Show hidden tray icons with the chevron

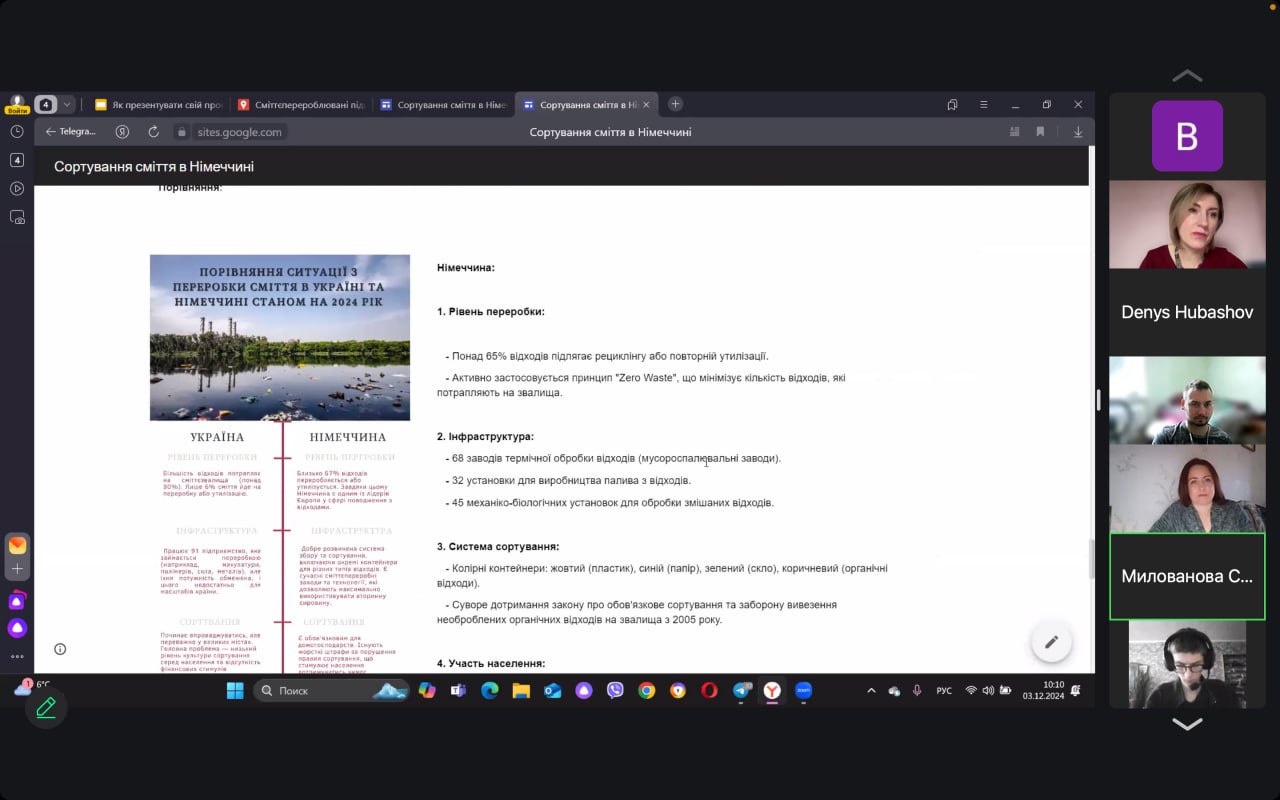871,691
